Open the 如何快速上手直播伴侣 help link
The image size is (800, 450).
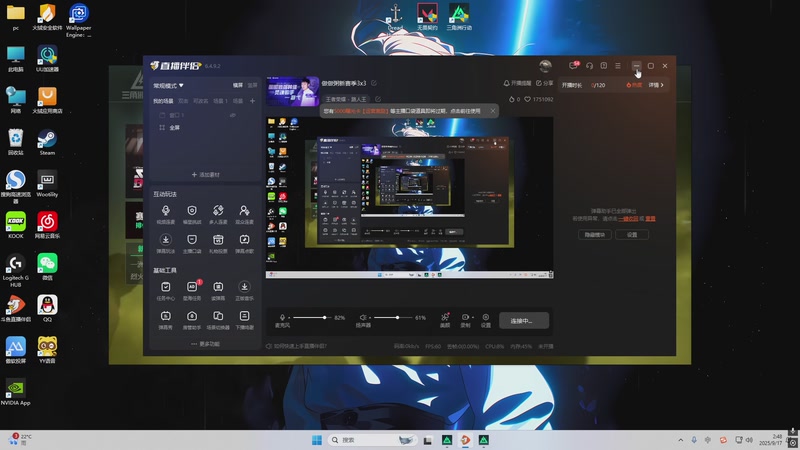296,346
